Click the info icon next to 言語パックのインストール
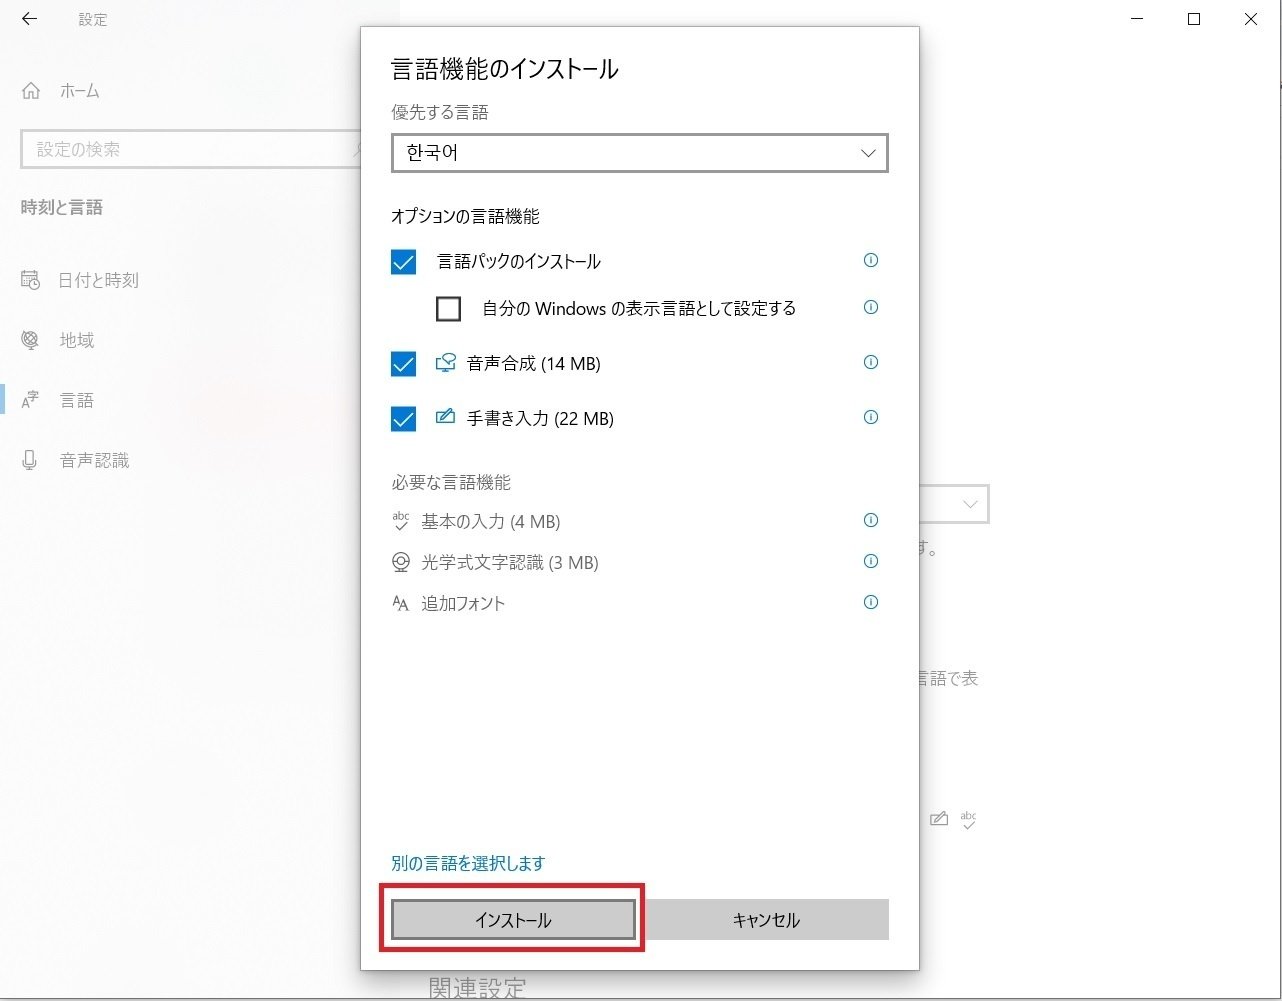The width and height of the screenshot is (1282, 1001). pos(870,260)
